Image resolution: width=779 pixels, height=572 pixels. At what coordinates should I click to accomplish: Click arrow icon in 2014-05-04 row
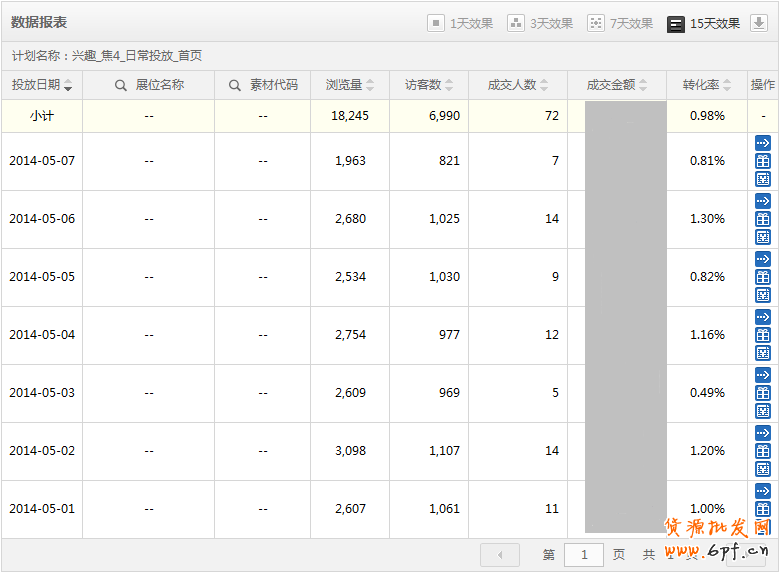coord(763,317)
